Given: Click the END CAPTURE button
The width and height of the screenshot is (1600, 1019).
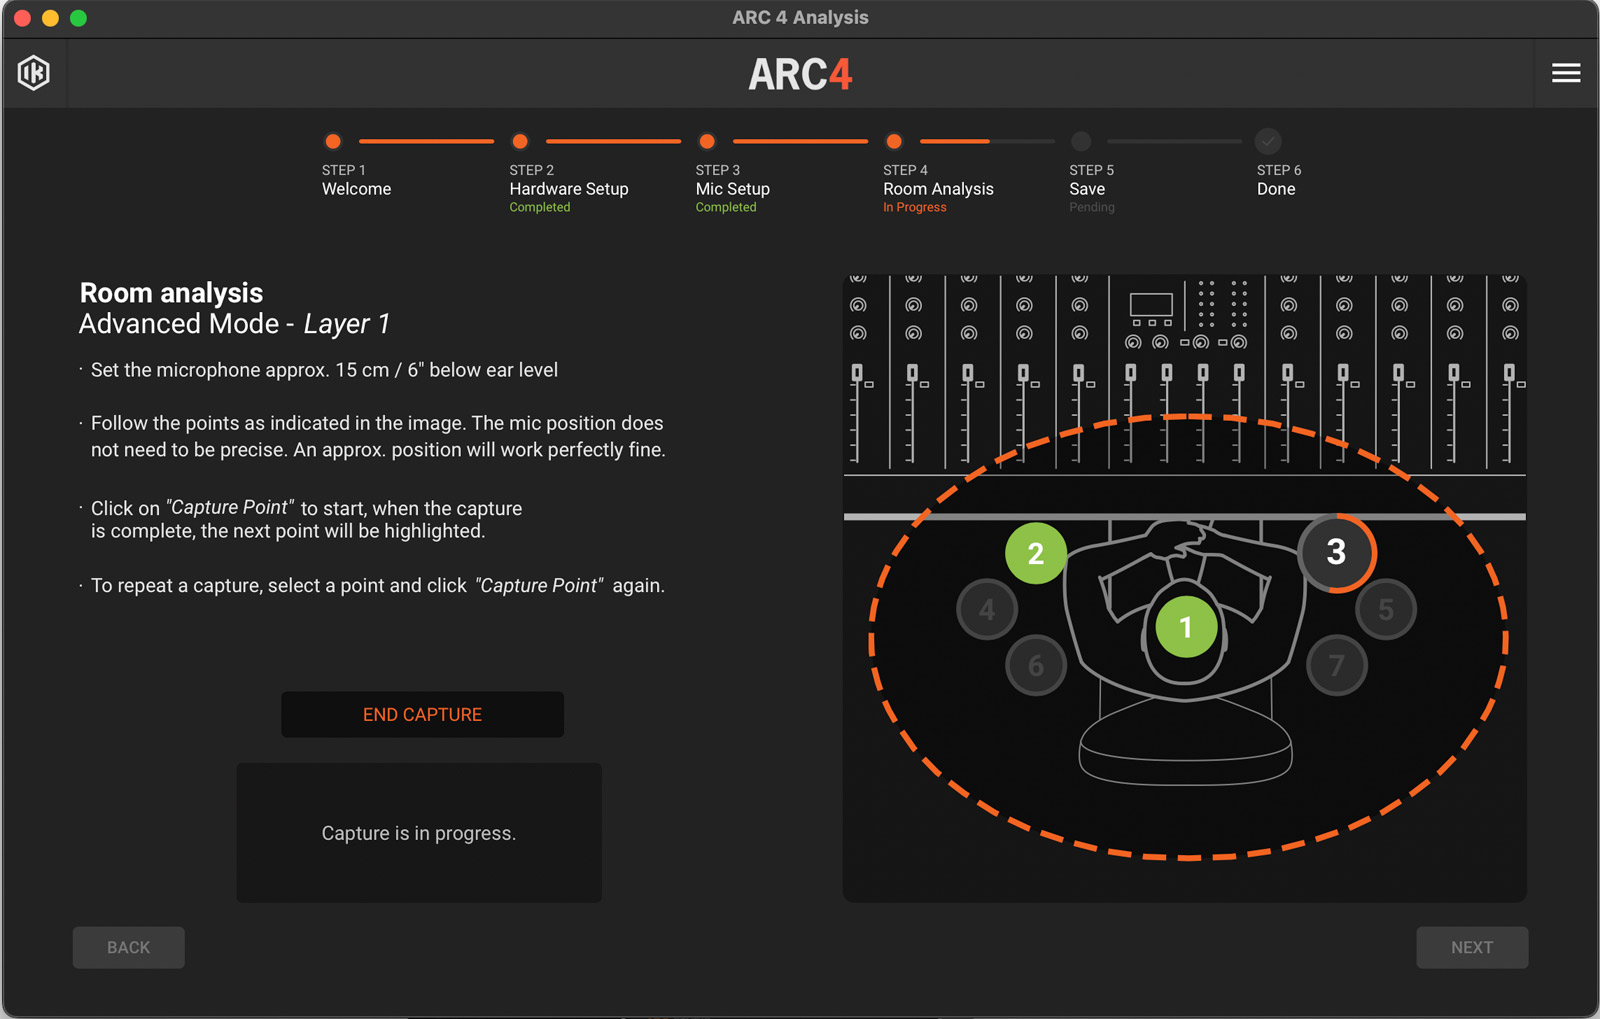Looking at the screenshot, I should [422, 714].
